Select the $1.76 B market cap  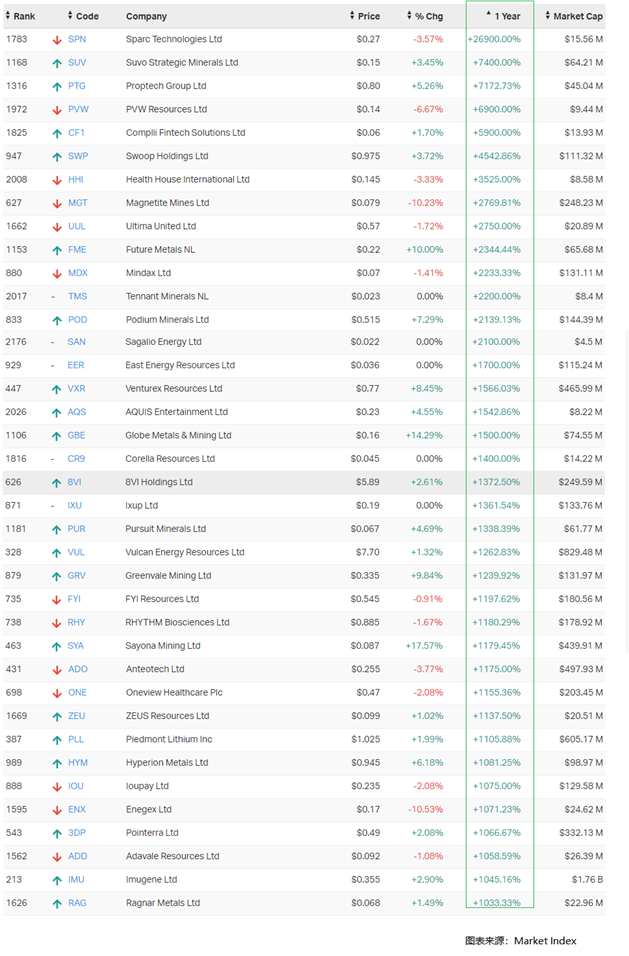(588, 880)
